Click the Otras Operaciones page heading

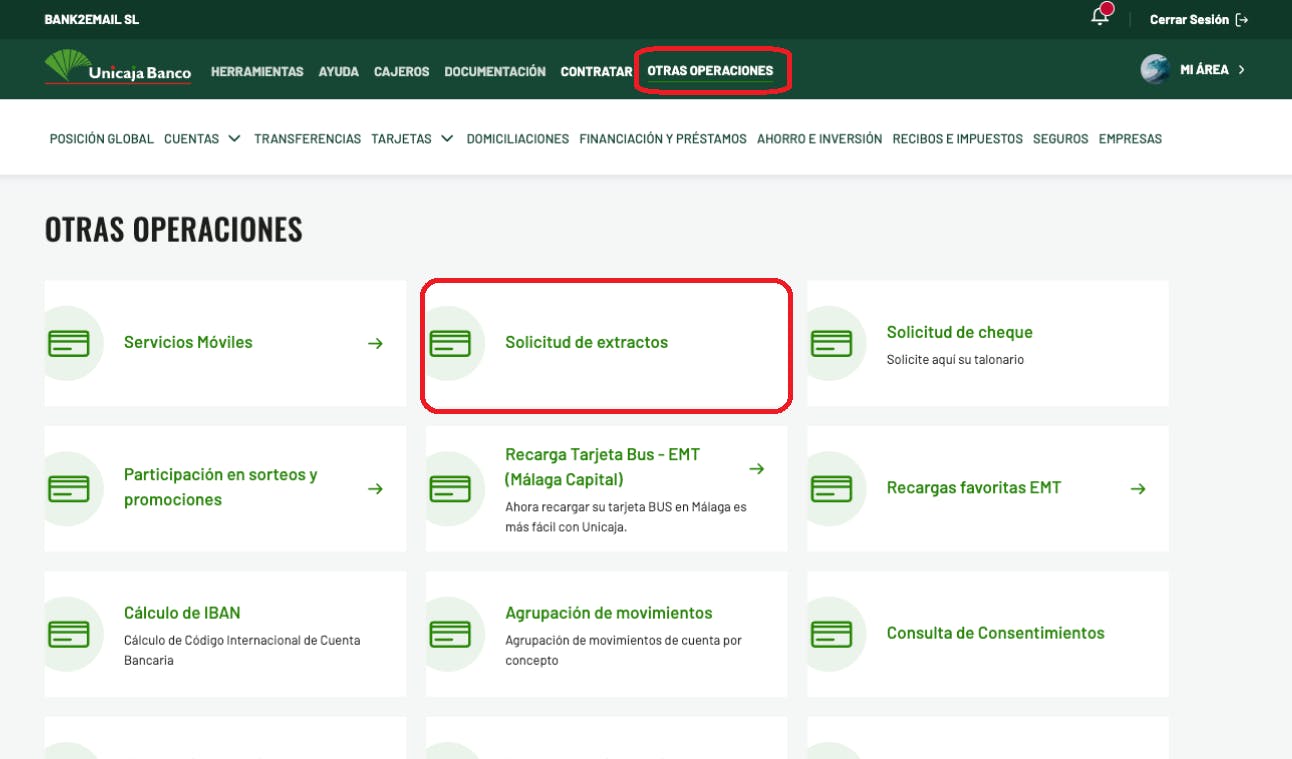click(174, 229)
